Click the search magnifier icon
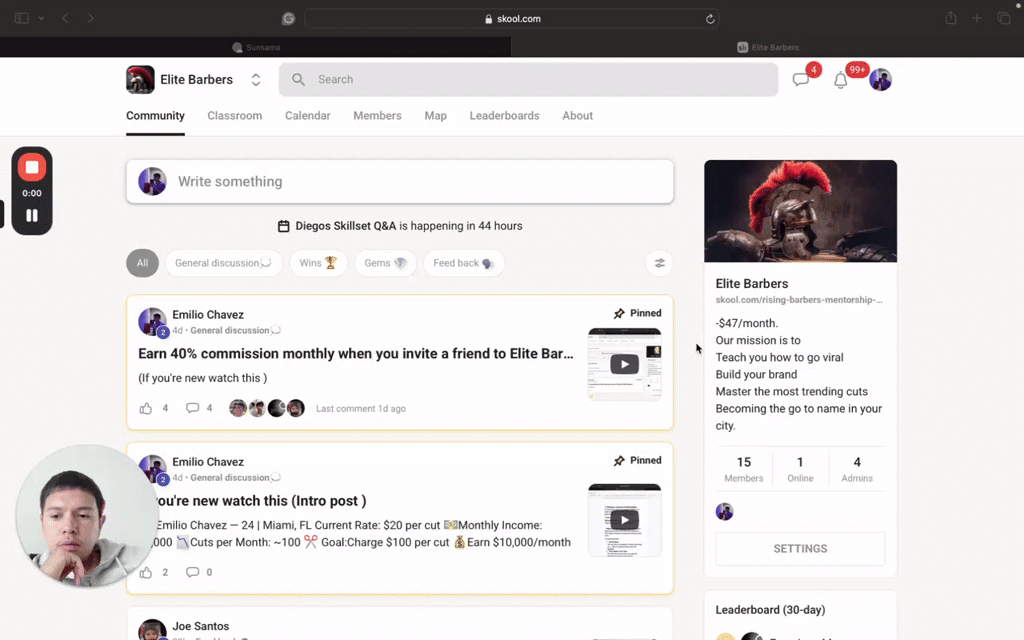Viewport: 1024px width, 640px height. tap(298, 80)
